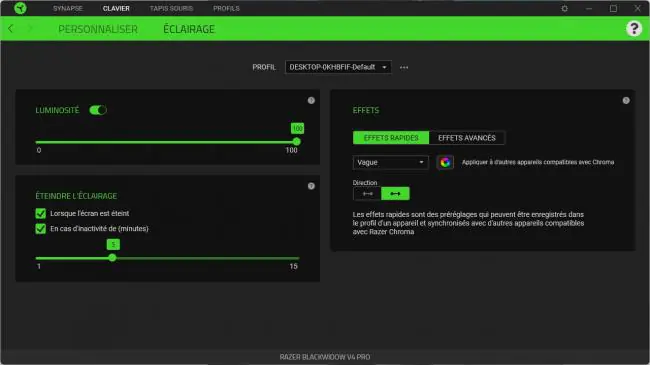
Task: Click the Razer logo icon
Action: pyautogui.click(x=20, y=8)
